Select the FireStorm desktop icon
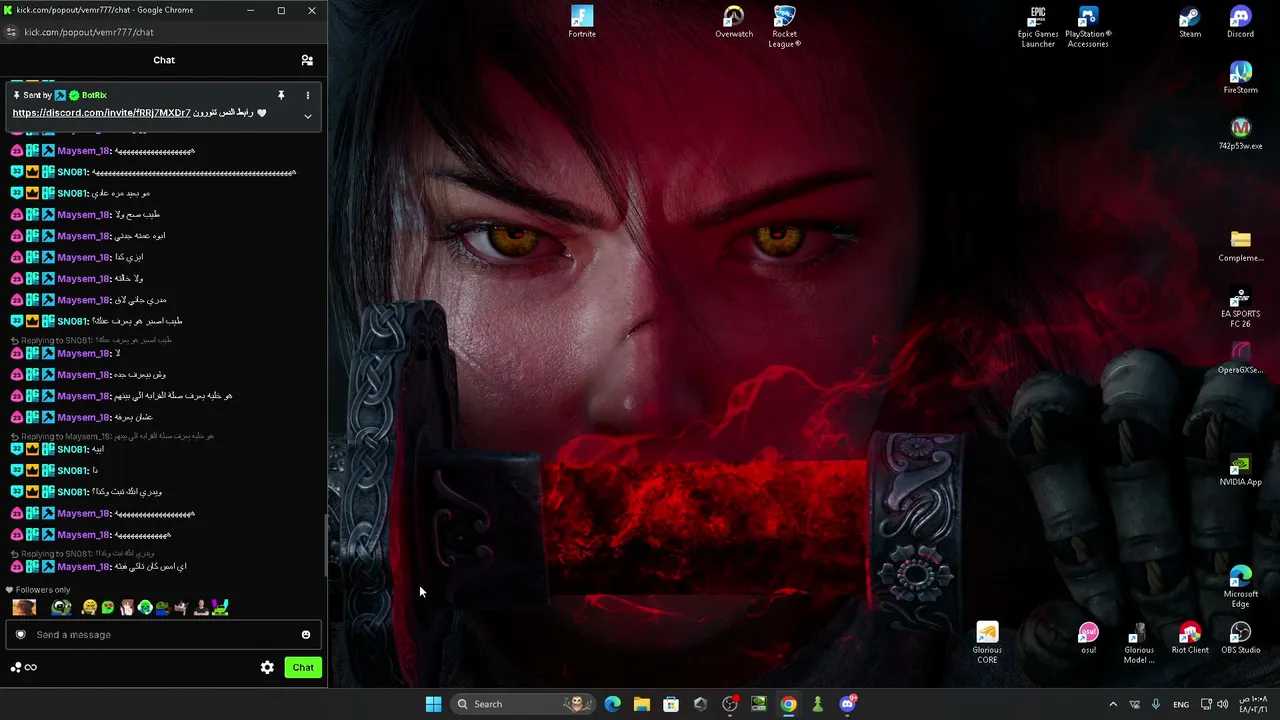 (x=1241, y=78)
